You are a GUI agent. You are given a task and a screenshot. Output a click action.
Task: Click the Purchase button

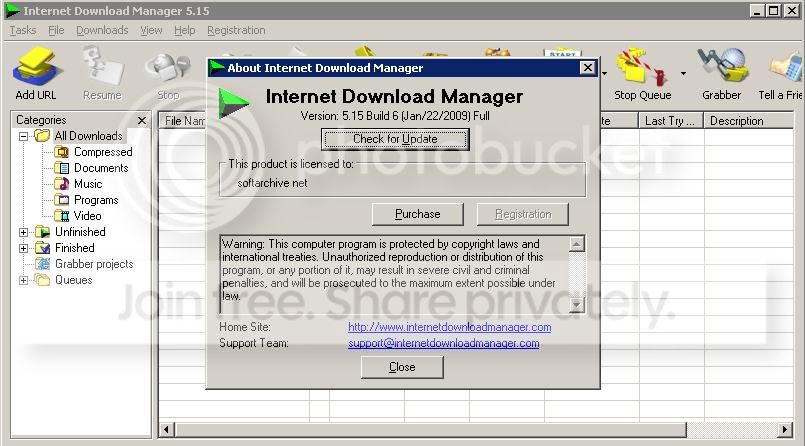(x=417, y=214)
